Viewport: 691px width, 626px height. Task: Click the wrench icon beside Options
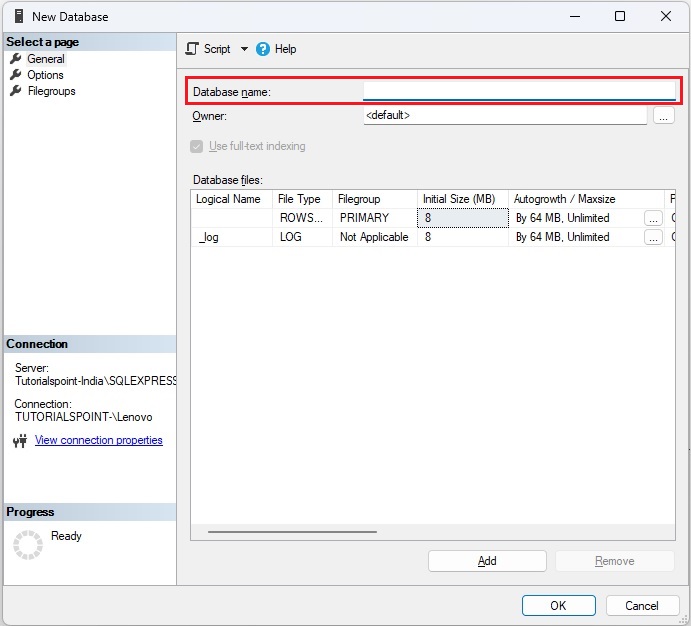coord(16,74)
